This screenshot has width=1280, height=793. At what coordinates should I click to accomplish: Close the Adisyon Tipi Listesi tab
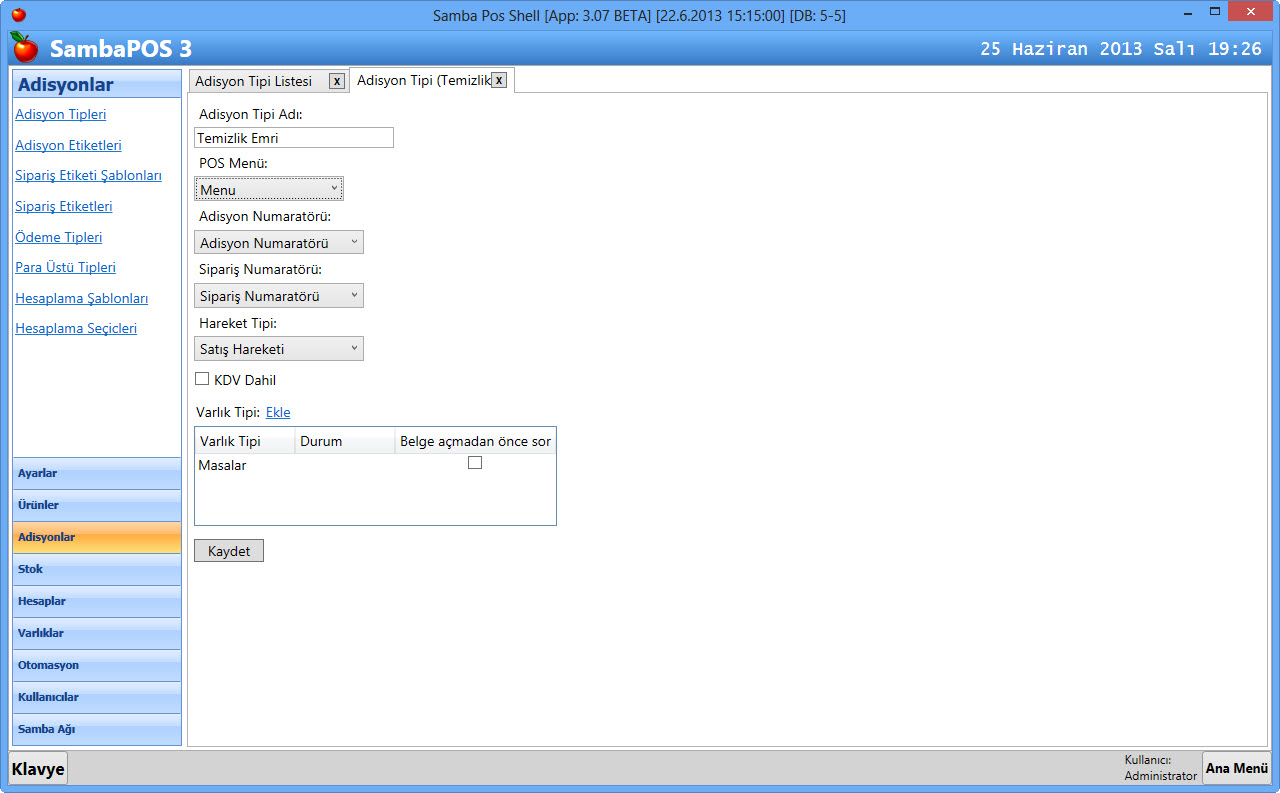click(x=337, y=81)
